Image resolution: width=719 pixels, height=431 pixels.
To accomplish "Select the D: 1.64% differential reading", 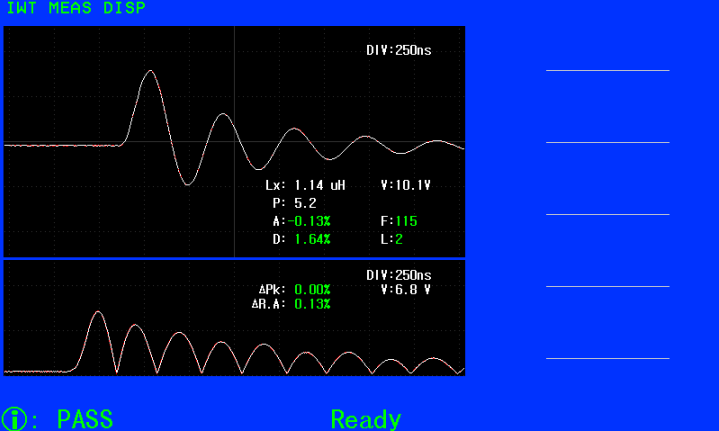I will coord(298,239).
